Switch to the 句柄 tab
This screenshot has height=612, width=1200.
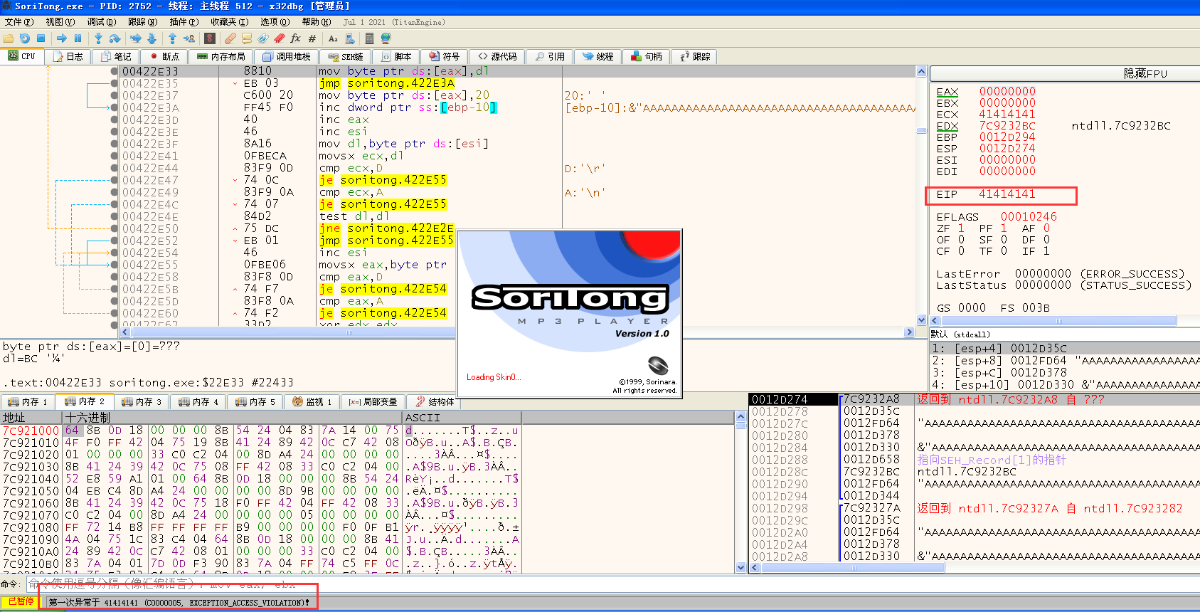(x=646, y=56)
